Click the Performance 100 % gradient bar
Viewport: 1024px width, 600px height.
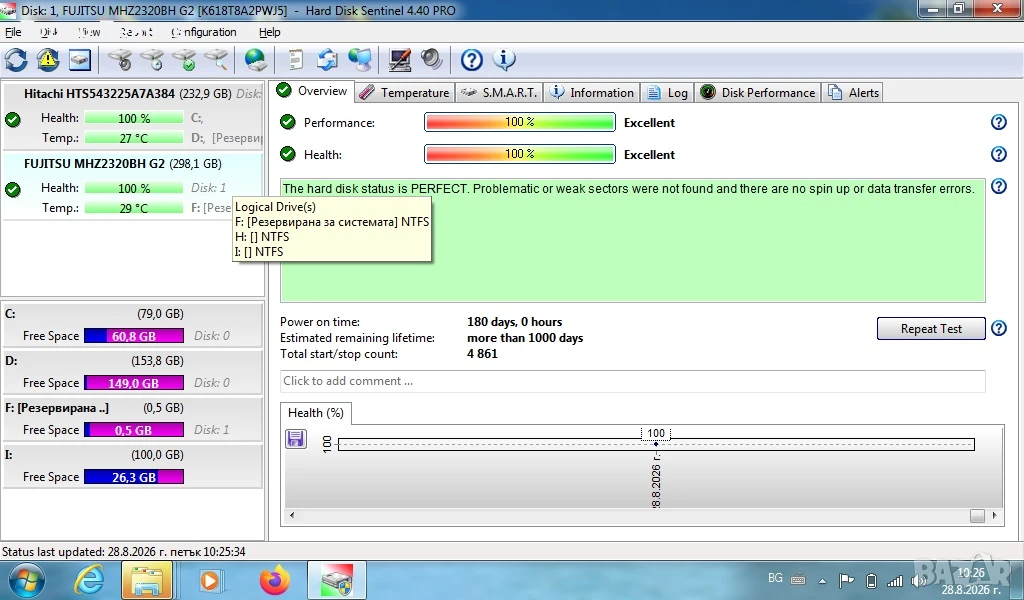[520, 122]
